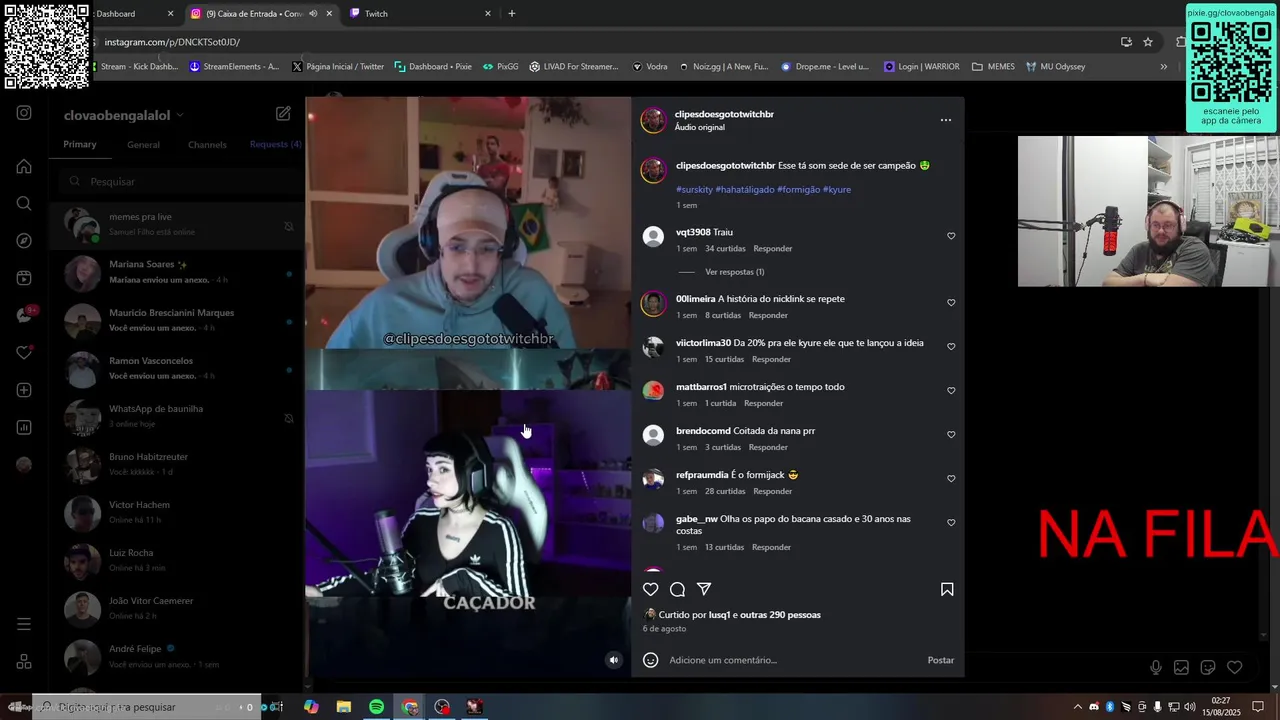Click the Create plus icon in sidebar
Image resolution: width=1280 pixels, height=720 pixels.
coord(24,390)
